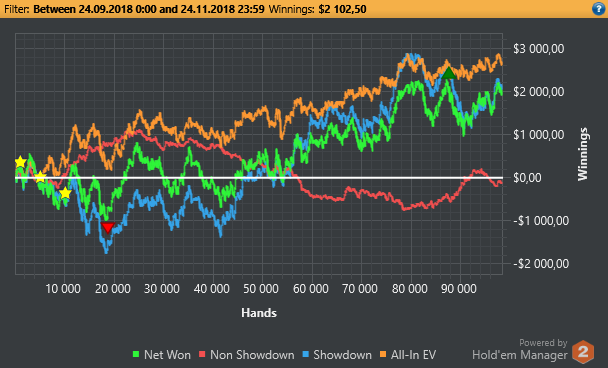Click the $2 000,00 axis label
Viewport: 608px width, 368px height.
[x=538, y=92]
